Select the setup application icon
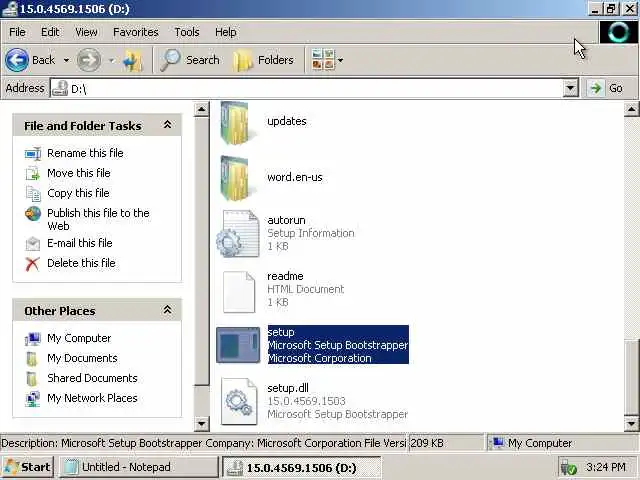Screen dimensions: 640x480 pyautogui.click(x=238, y=345)
